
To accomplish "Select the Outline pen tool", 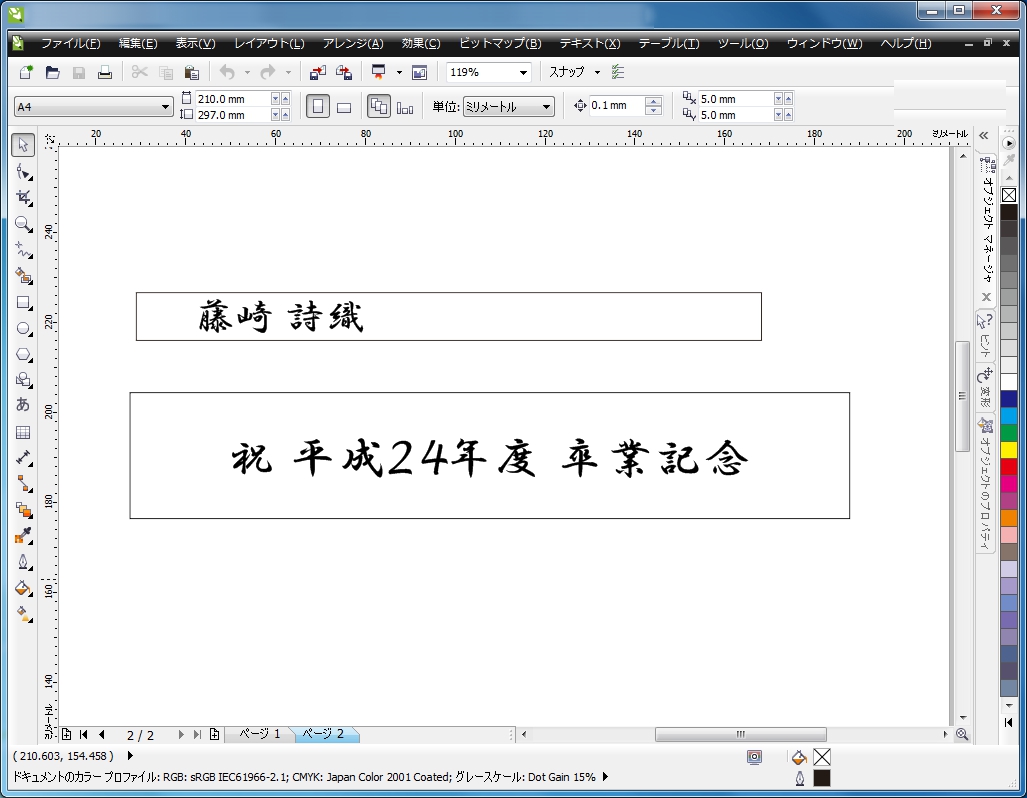I will [23, 562].
